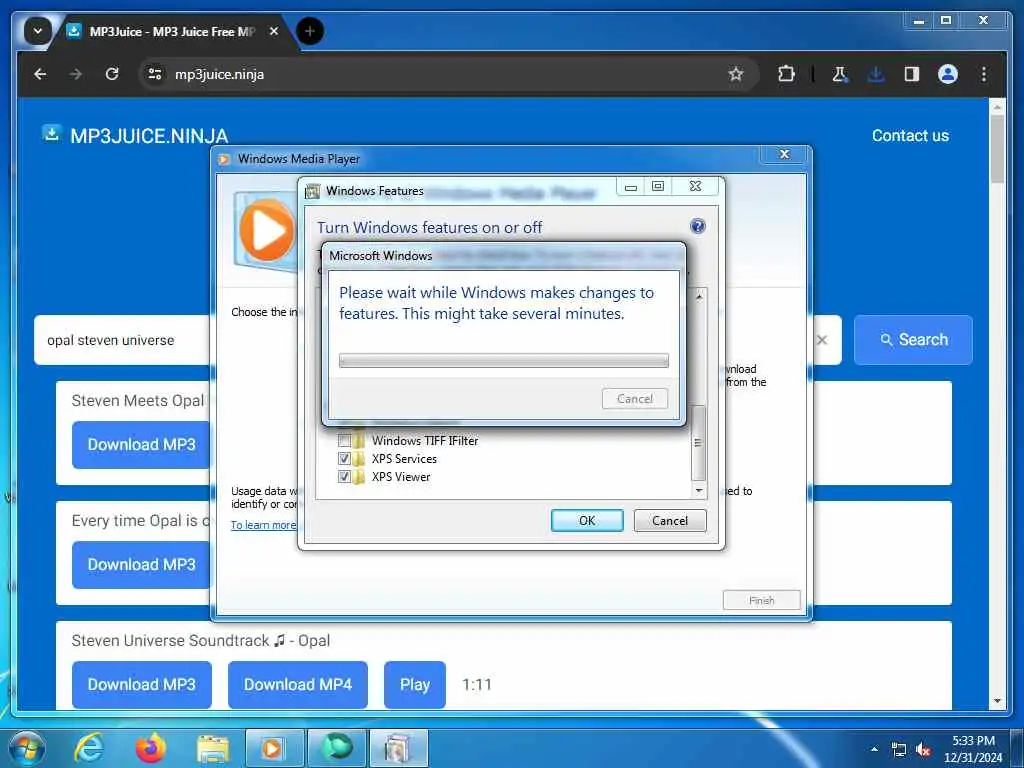Click the taskbar clock 5:33 PM

click(972, 741)
